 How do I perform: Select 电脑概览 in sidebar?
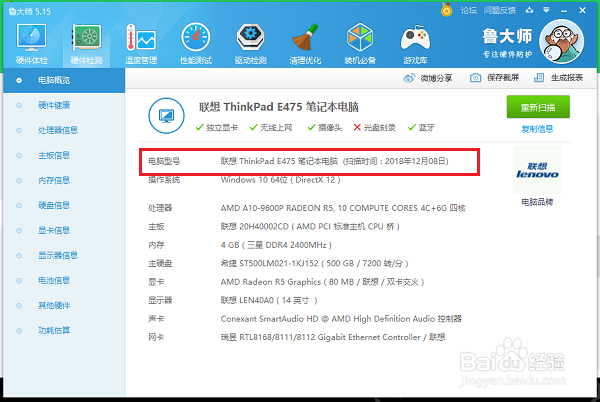64,80
